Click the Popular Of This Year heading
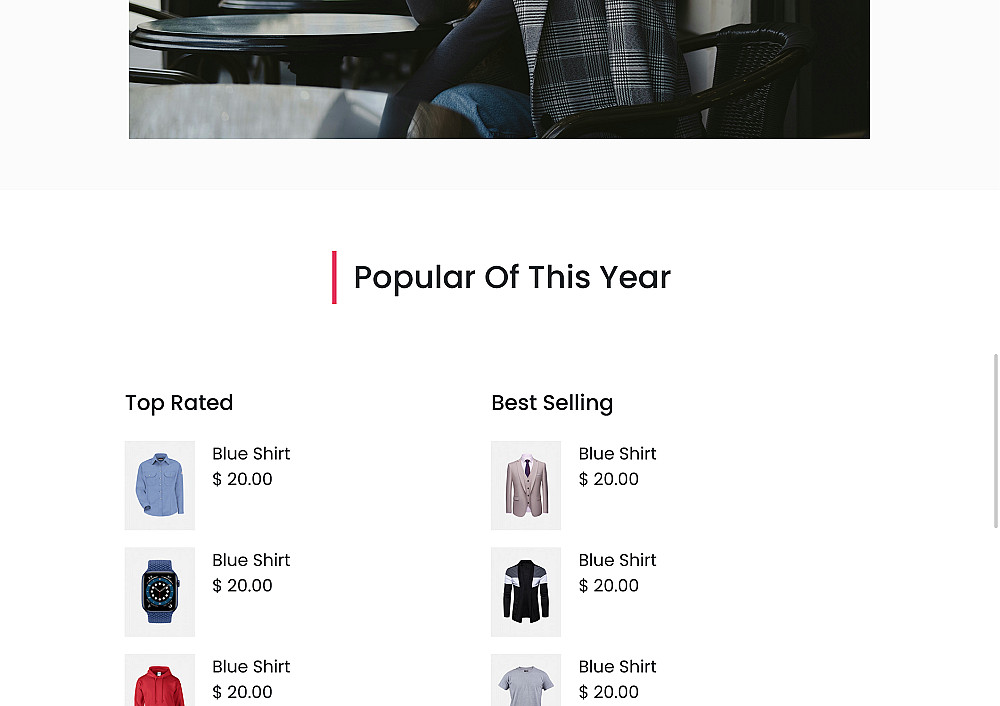The height and width of the screenshot is (706, 1000). coord(512,277)
